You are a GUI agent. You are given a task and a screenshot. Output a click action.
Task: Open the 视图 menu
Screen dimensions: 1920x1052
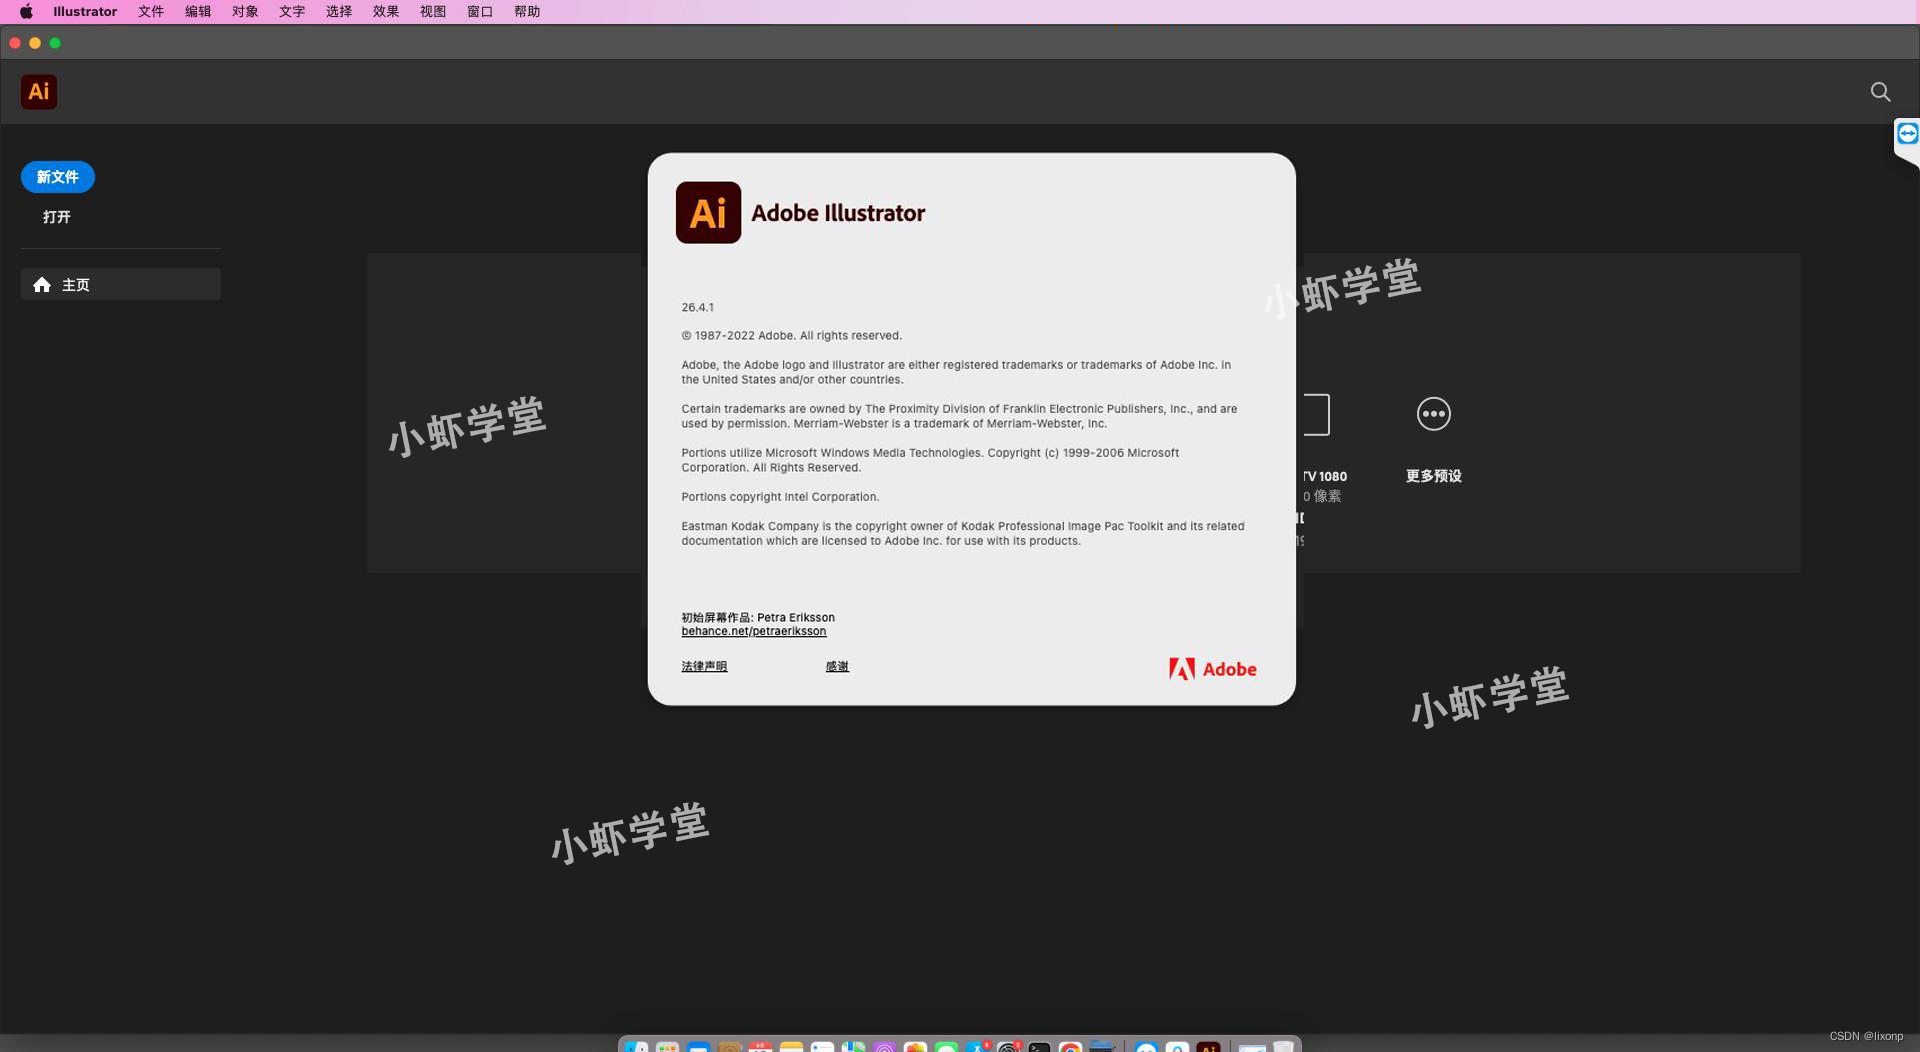433,12
